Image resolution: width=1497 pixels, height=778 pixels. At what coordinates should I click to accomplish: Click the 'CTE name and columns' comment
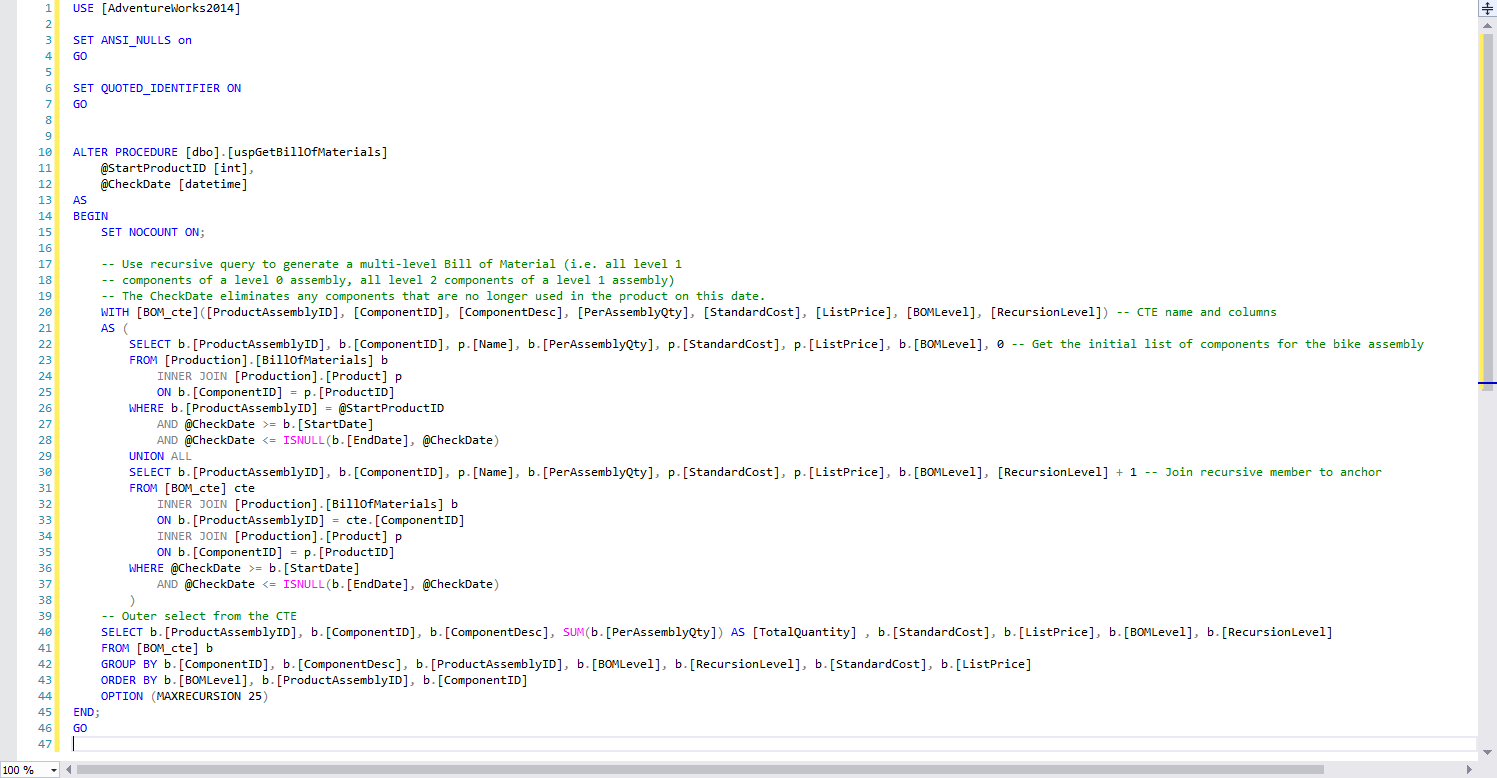click(x=1196, y=312)
